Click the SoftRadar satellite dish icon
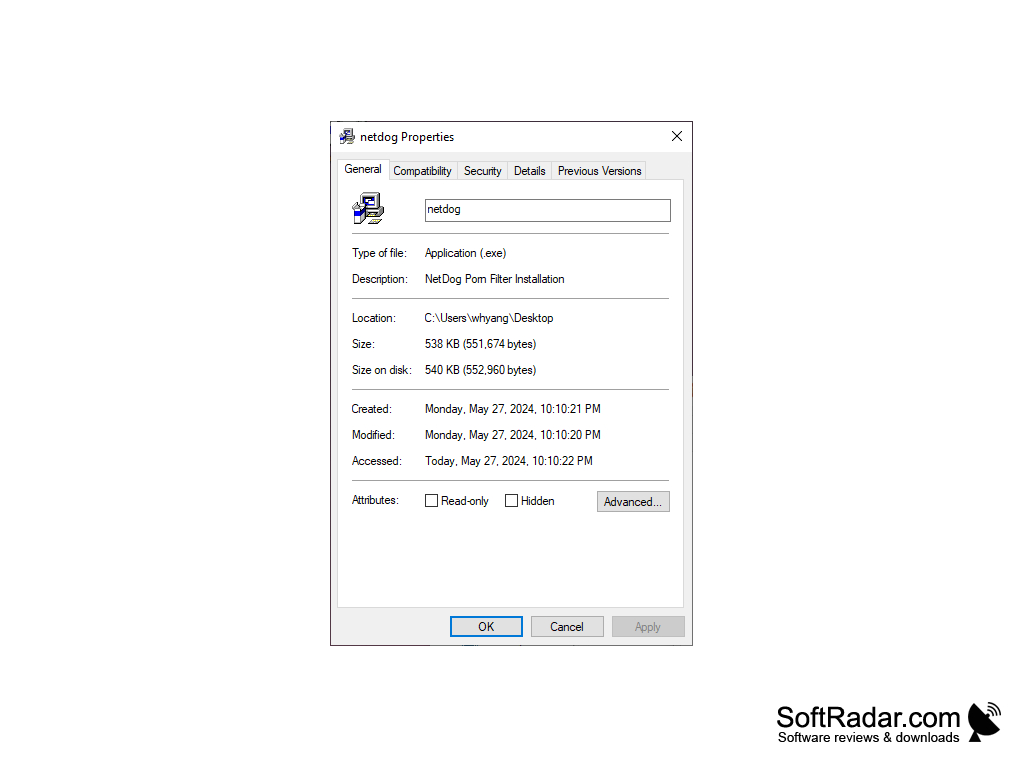1024x768 pixels. [x=985, y=718]
